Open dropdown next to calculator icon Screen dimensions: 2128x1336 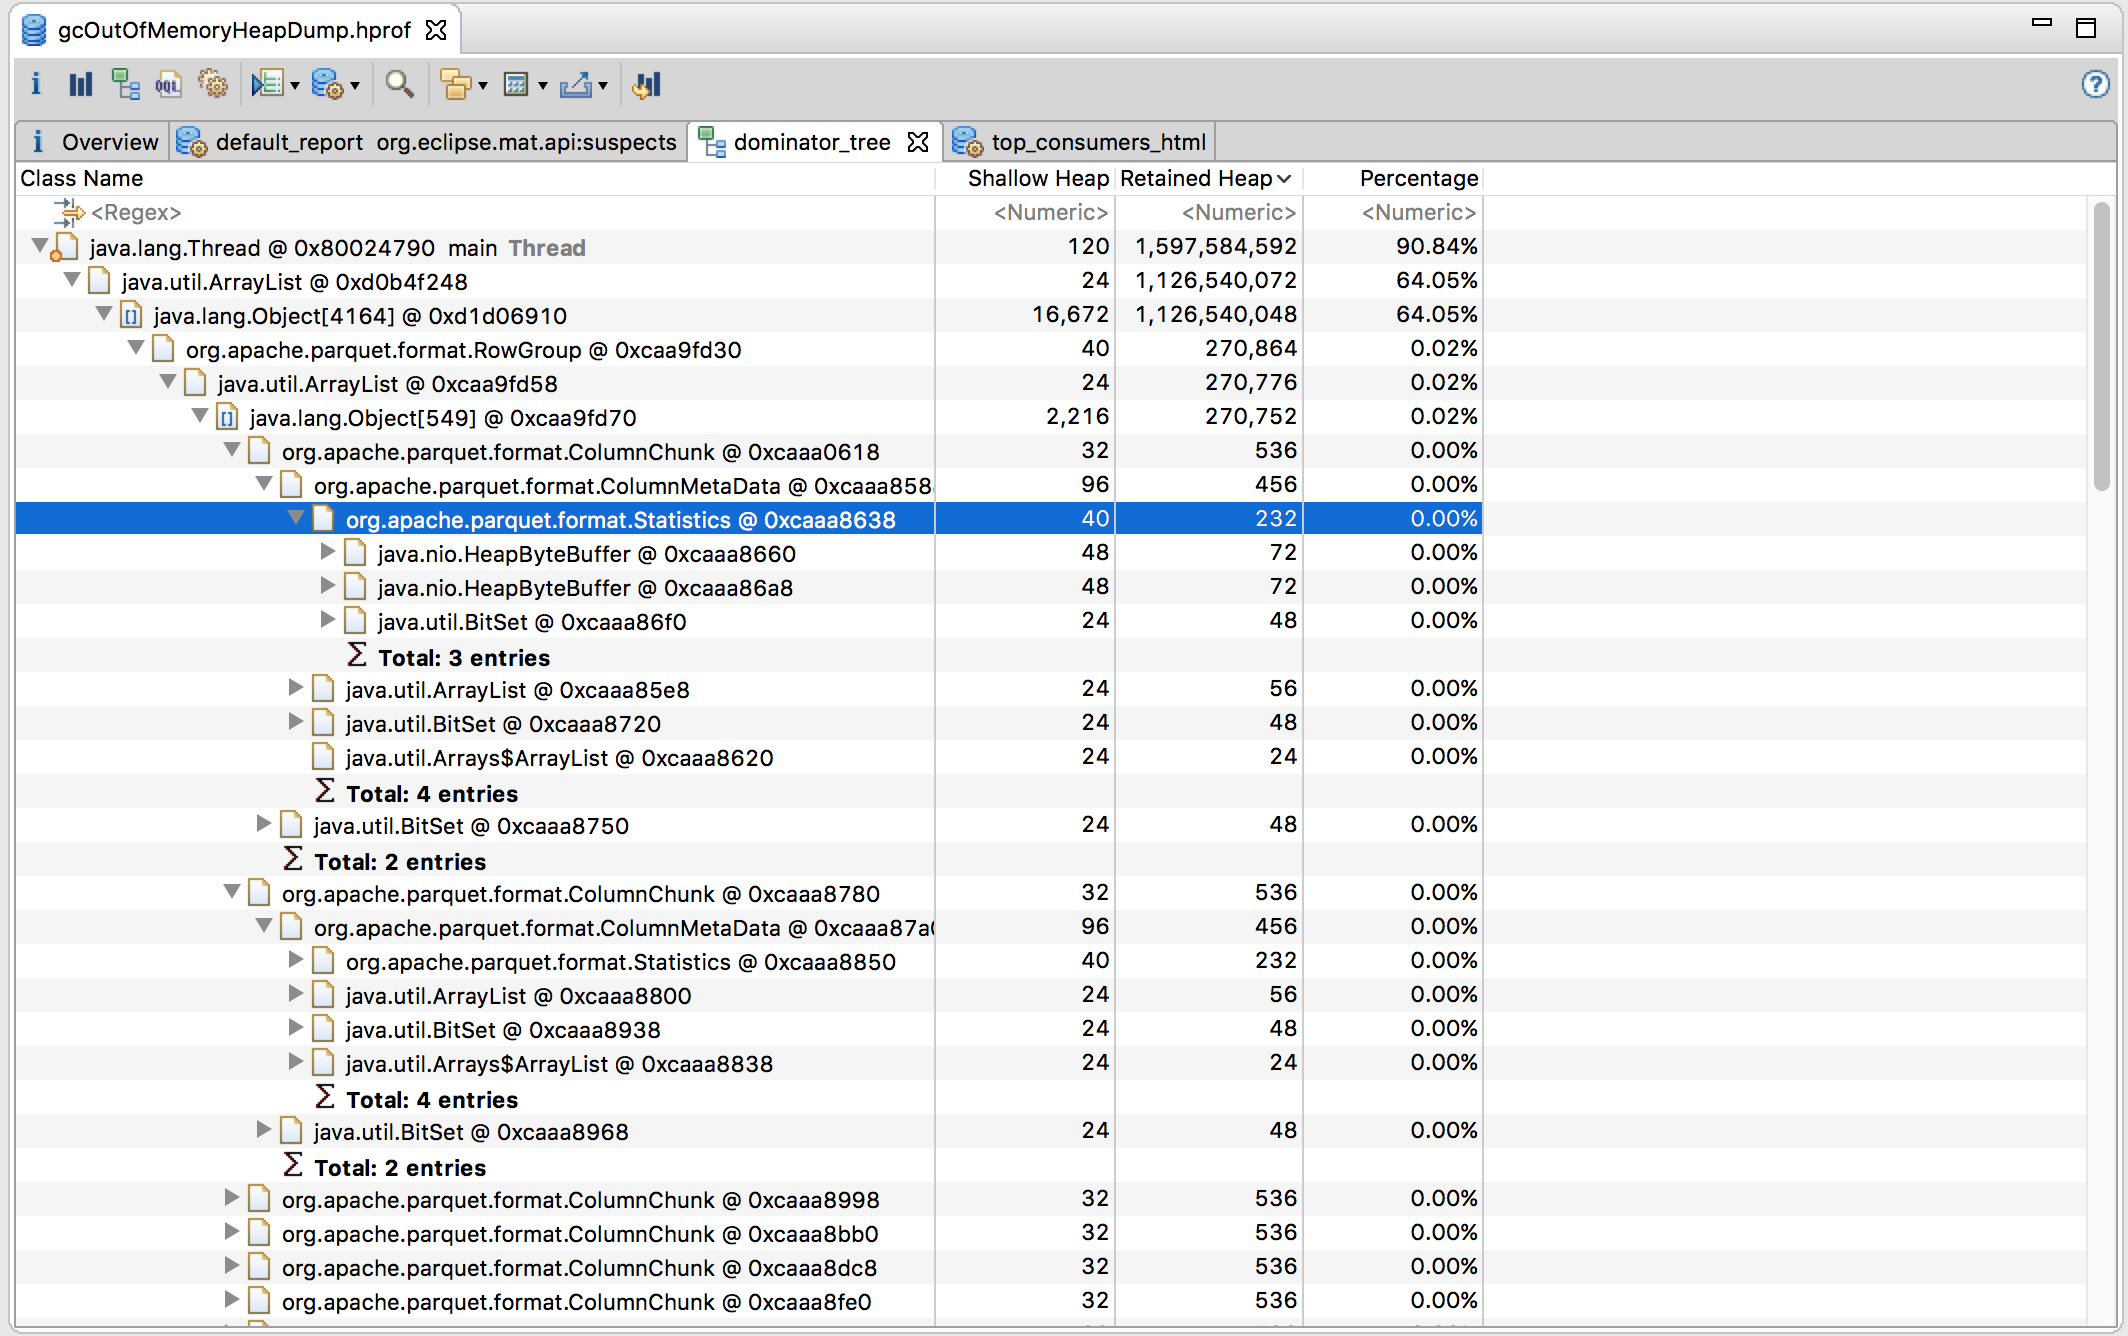click(x=543, y=86)
